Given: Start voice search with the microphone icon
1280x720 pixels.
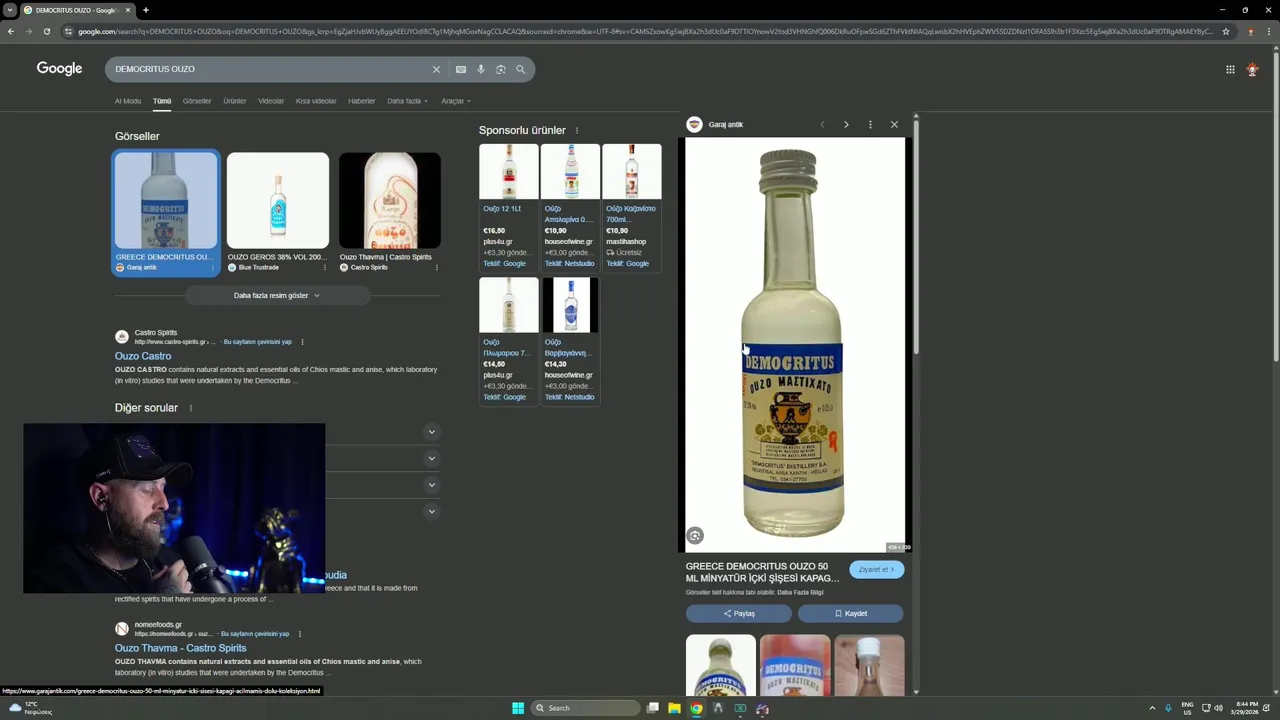Looking at the screenshot, I should coord(481,69).
